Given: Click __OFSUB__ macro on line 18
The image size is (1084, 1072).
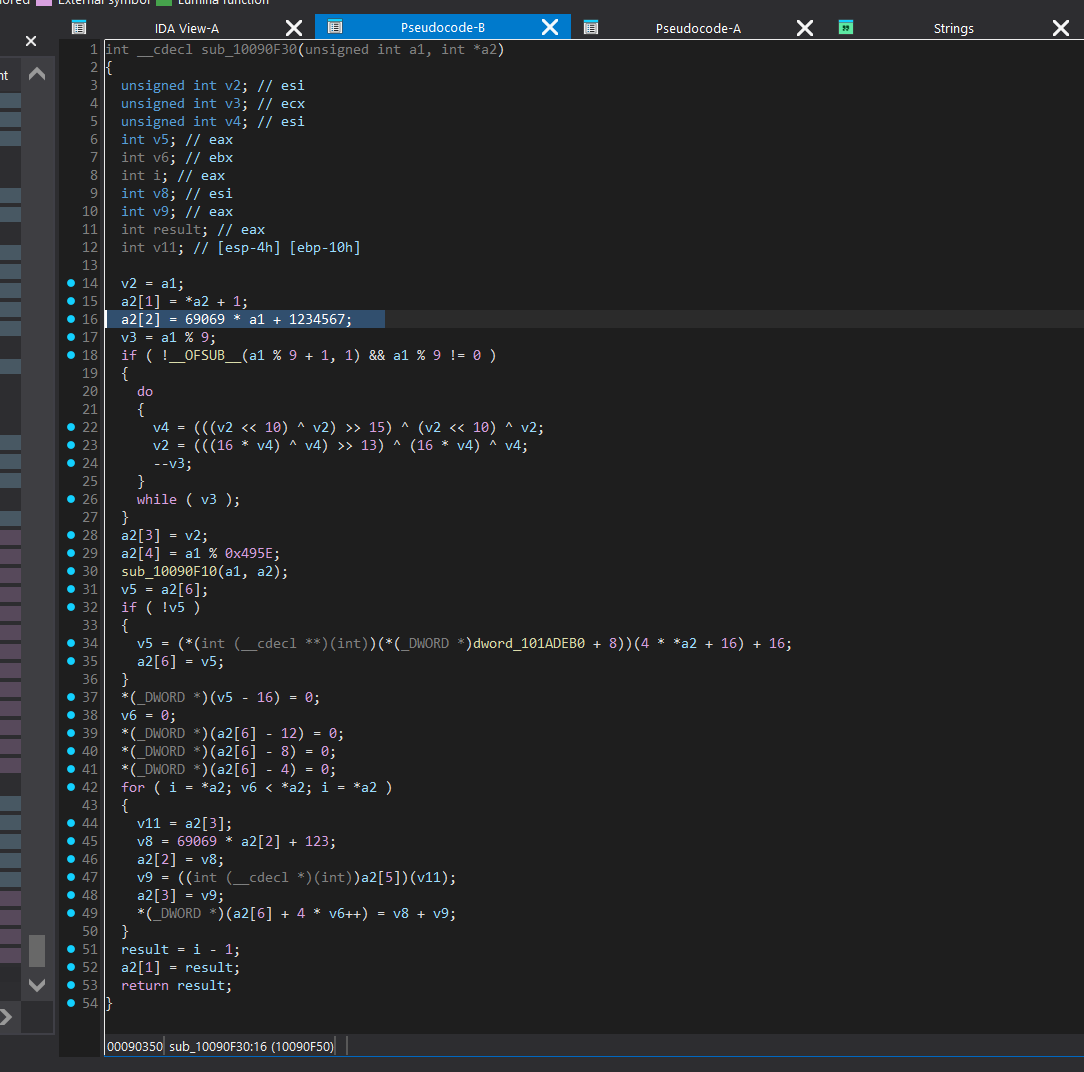Looking at the screenshot, I should (x=205, y=355).
